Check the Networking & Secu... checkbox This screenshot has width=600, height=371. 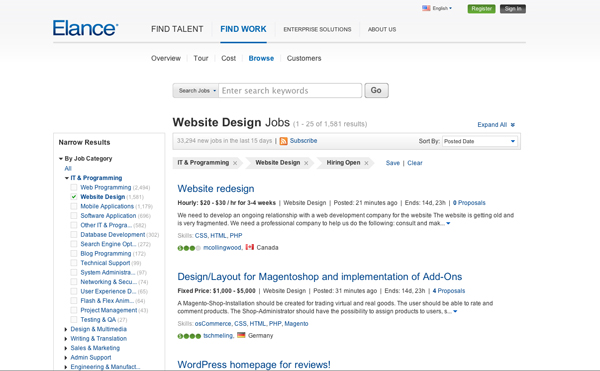point(73,282)
